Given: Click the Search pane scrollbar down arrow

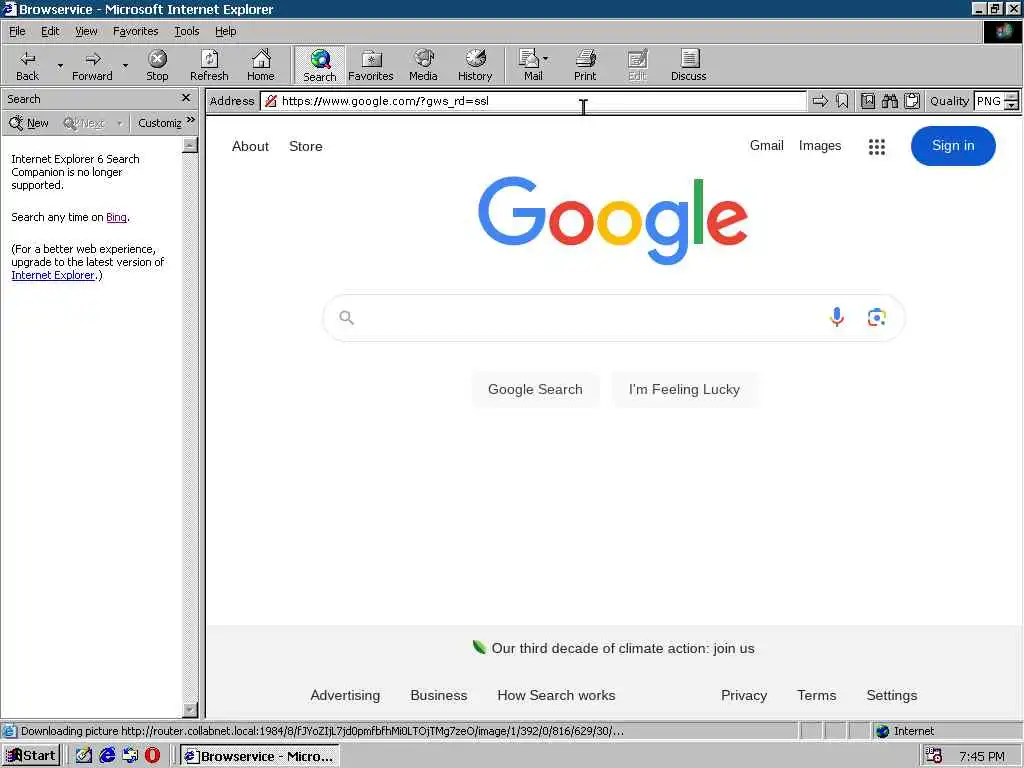Looking at the screenshot, I should tap(190, 709).
